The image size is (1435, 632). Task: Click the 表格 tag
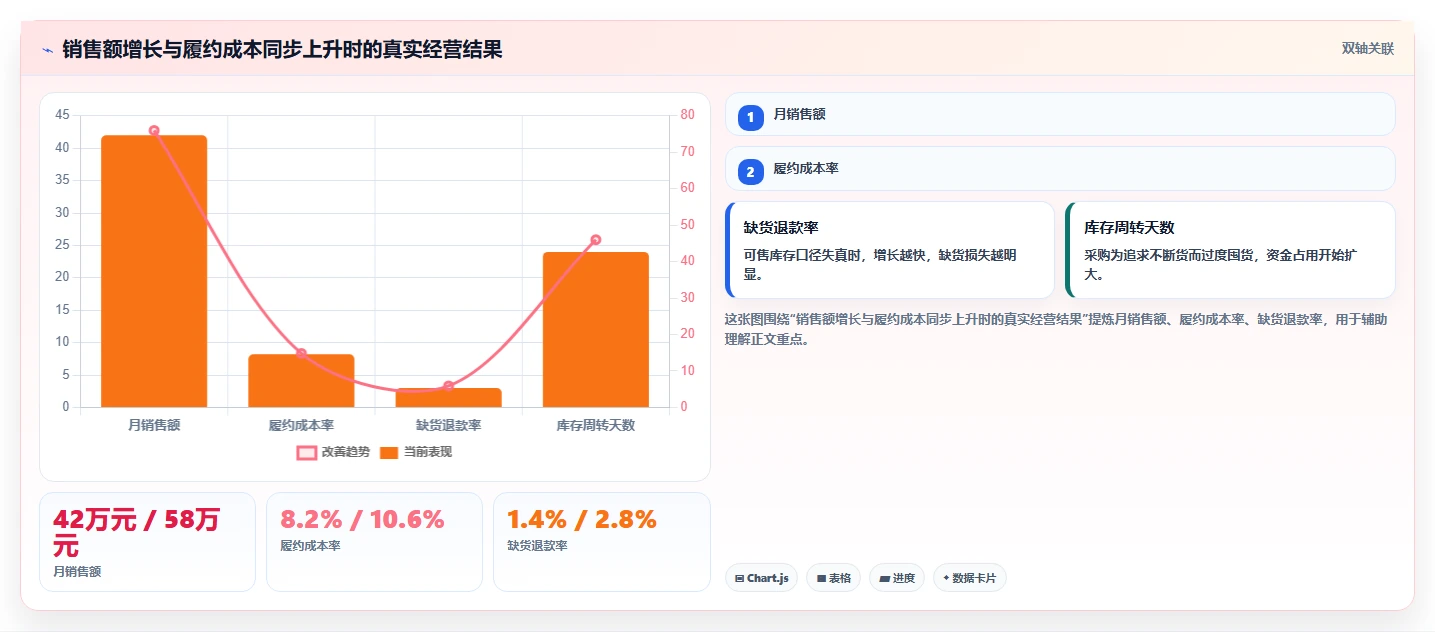tap(834, 578)
